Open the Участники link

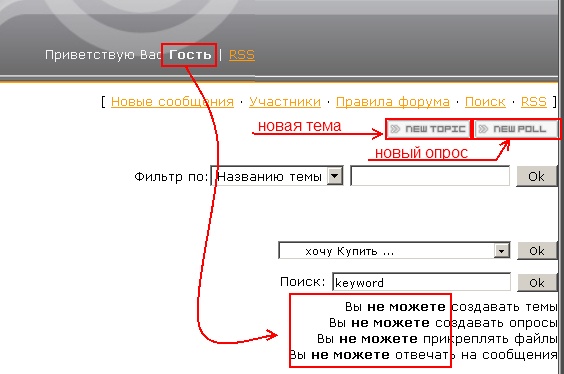point(285,102)
